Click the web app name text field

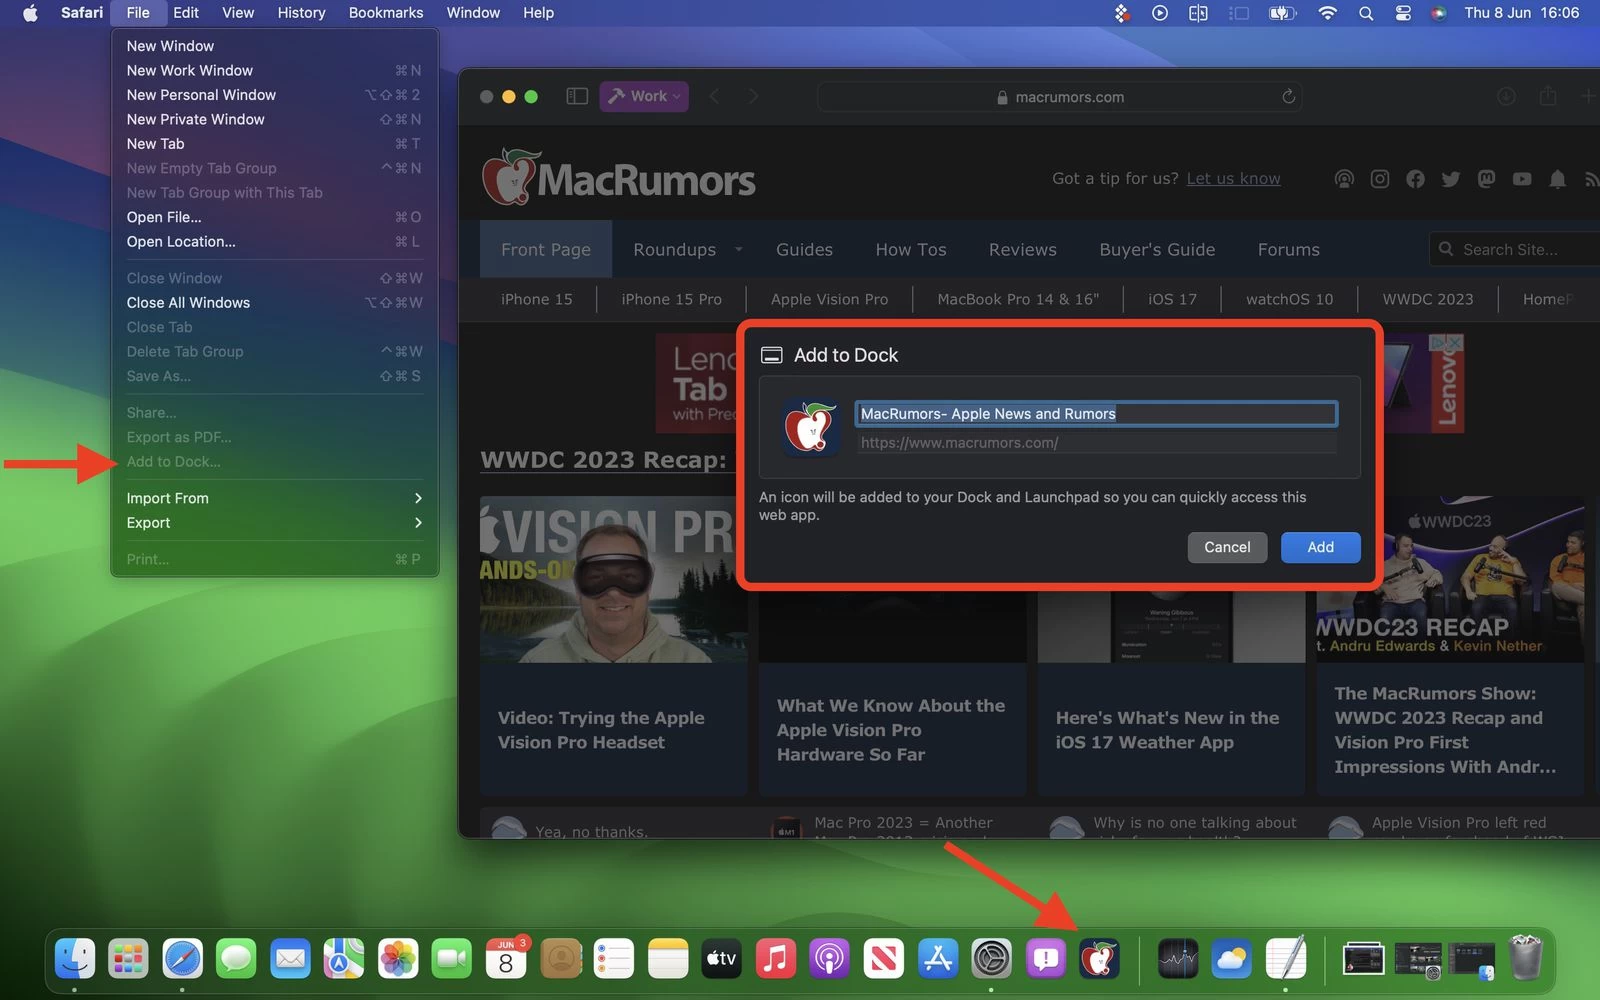(1095, 413)
